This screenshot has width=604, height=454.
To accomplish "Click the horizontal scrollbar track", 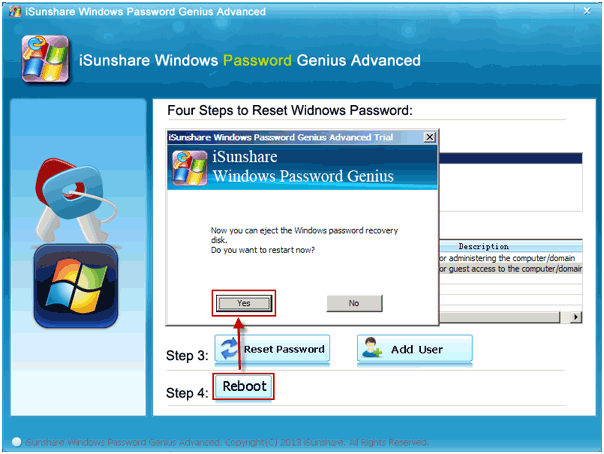I will coord(499,317).
